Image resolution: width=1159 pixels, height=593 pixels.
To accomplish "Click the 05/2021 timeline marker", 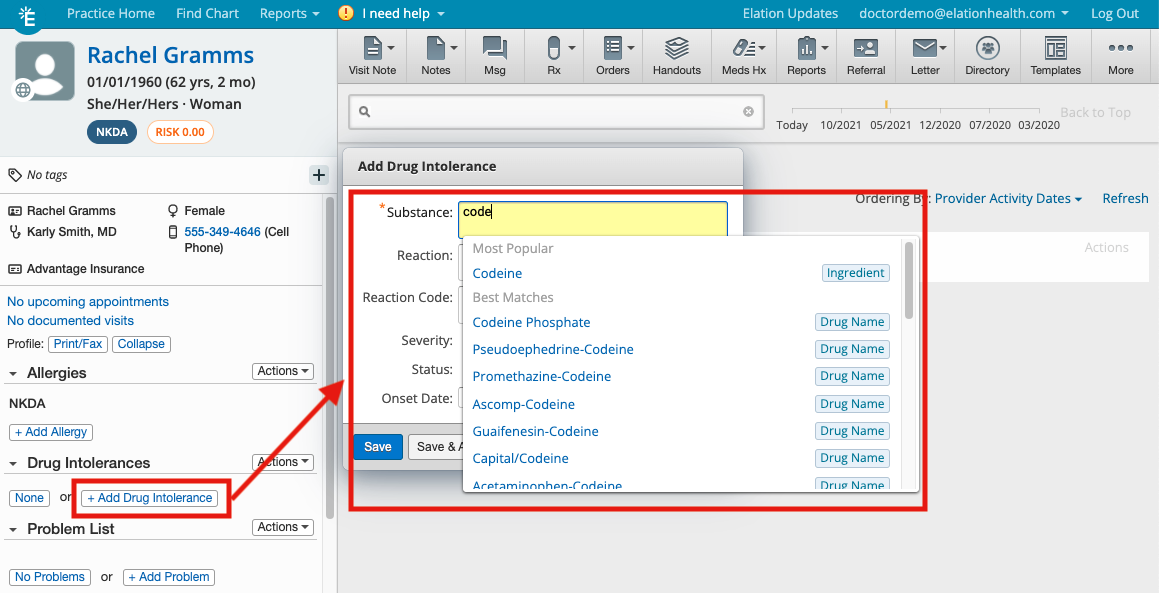I will click(890, 125).
